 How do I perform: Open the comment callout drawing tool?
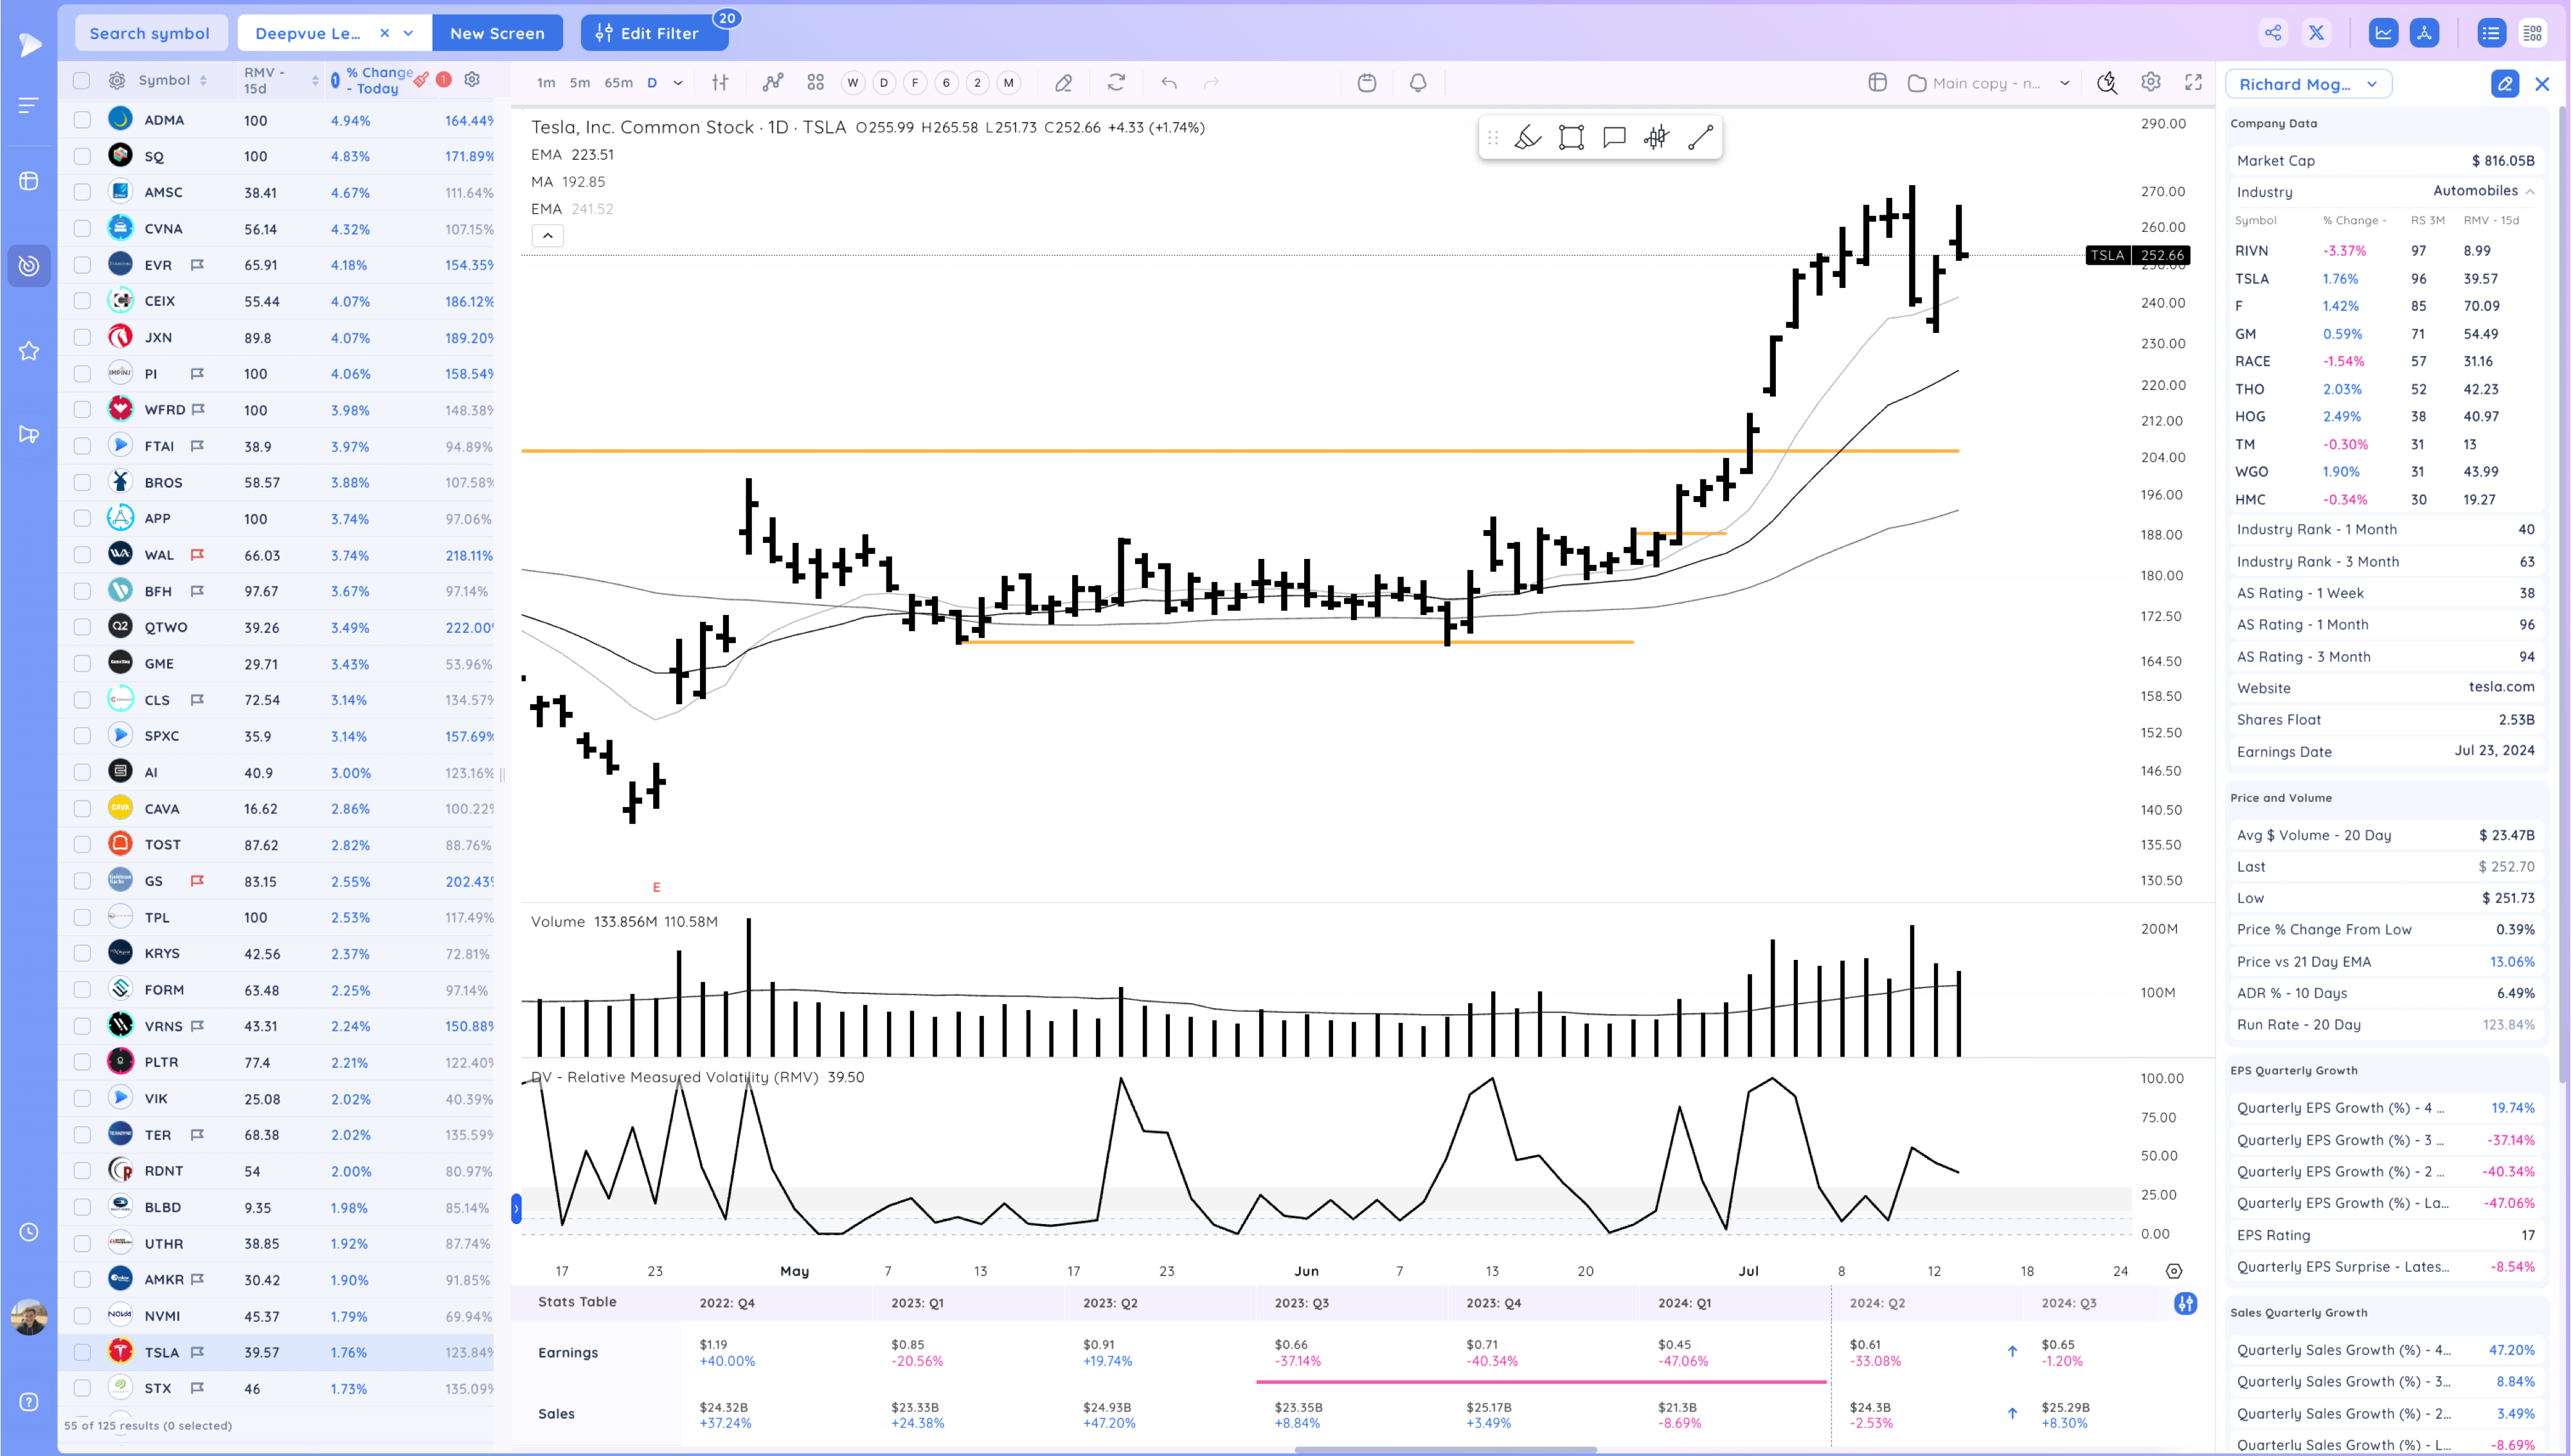1614,138
